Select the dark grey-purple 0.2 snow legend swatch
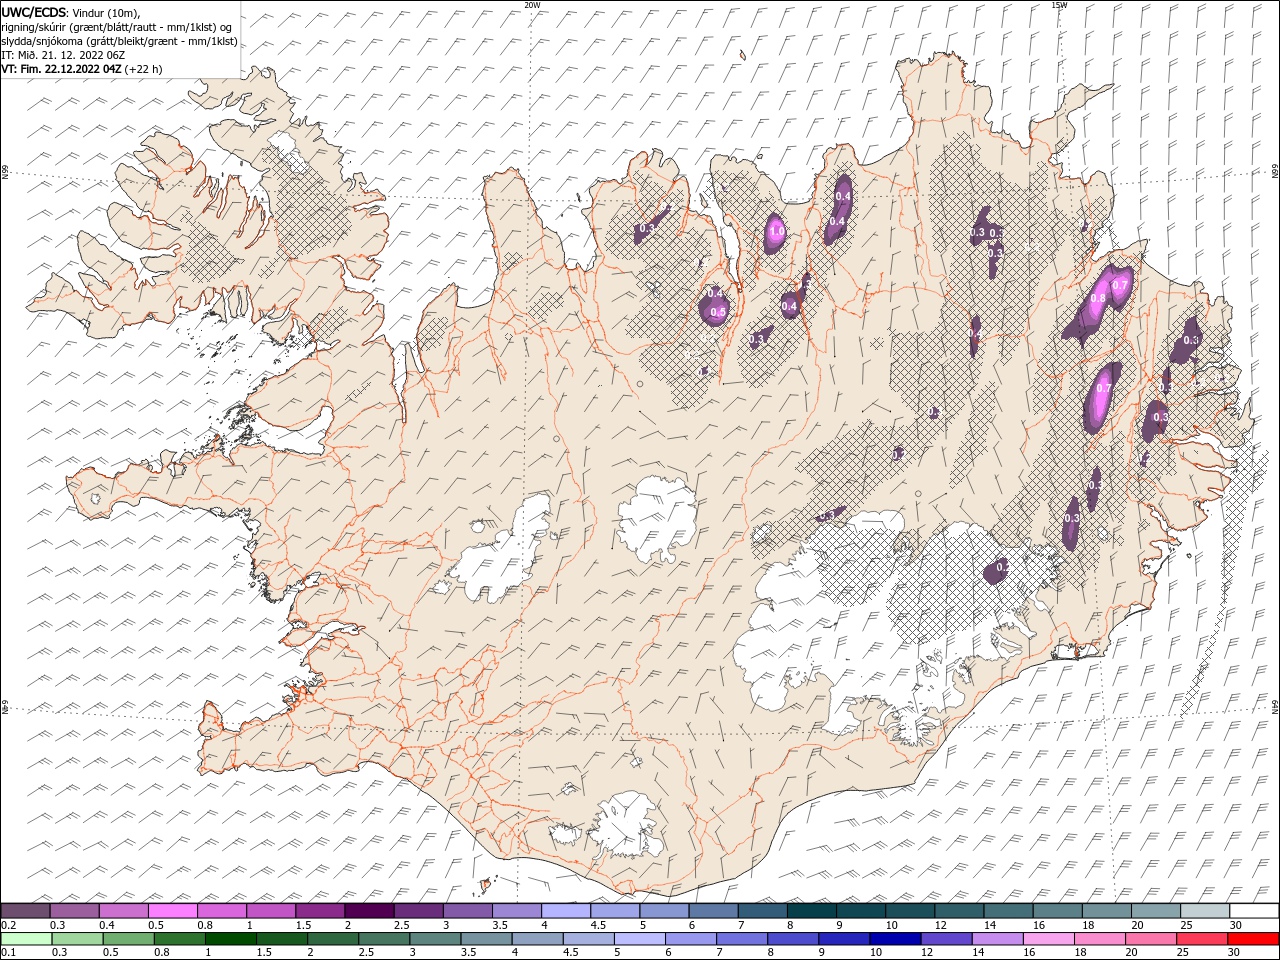This screenshot has width=1280, height=960. pos(25,911)
